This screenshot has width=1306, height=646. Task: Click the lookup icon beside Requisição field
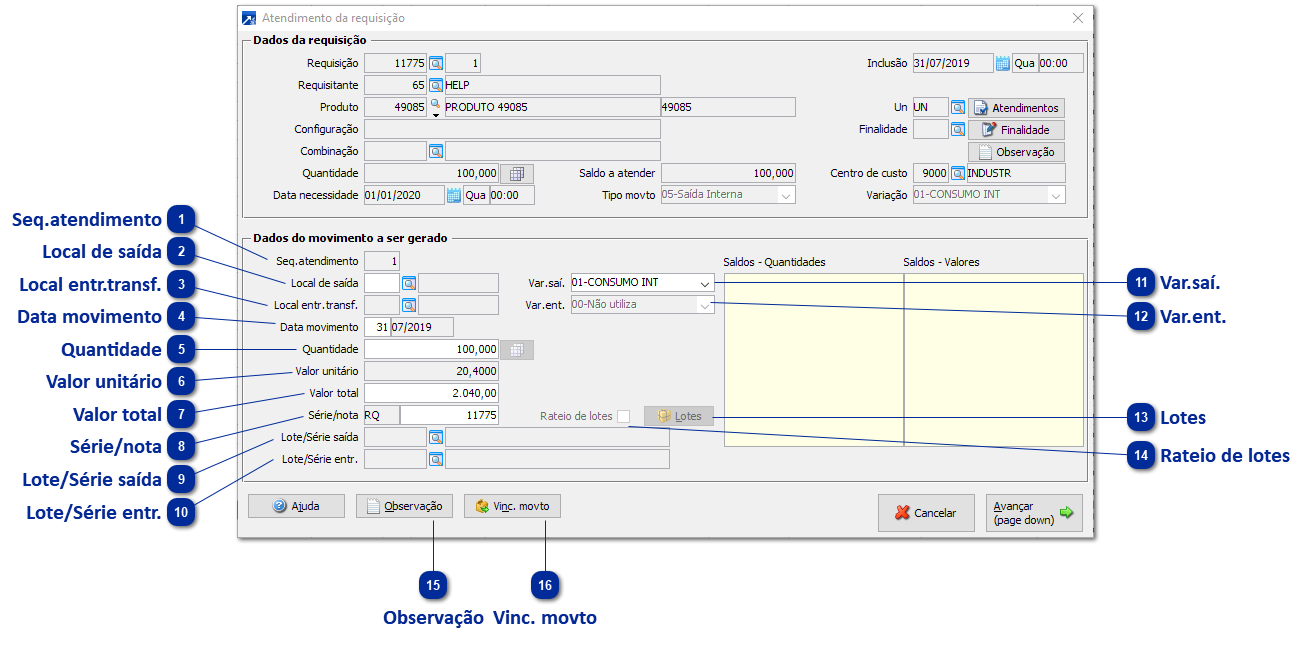436,63
